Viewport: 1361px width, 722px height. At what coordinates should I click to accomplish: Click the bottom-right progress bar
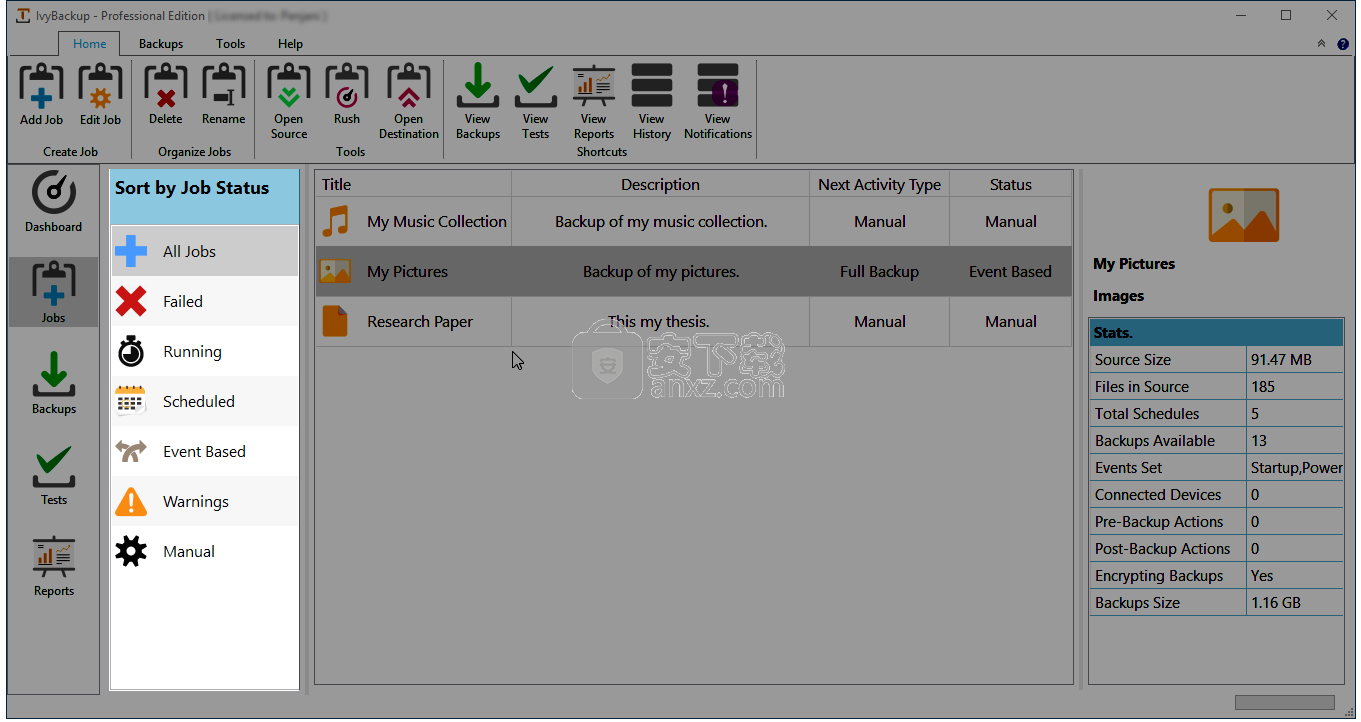pos(1285,703)
